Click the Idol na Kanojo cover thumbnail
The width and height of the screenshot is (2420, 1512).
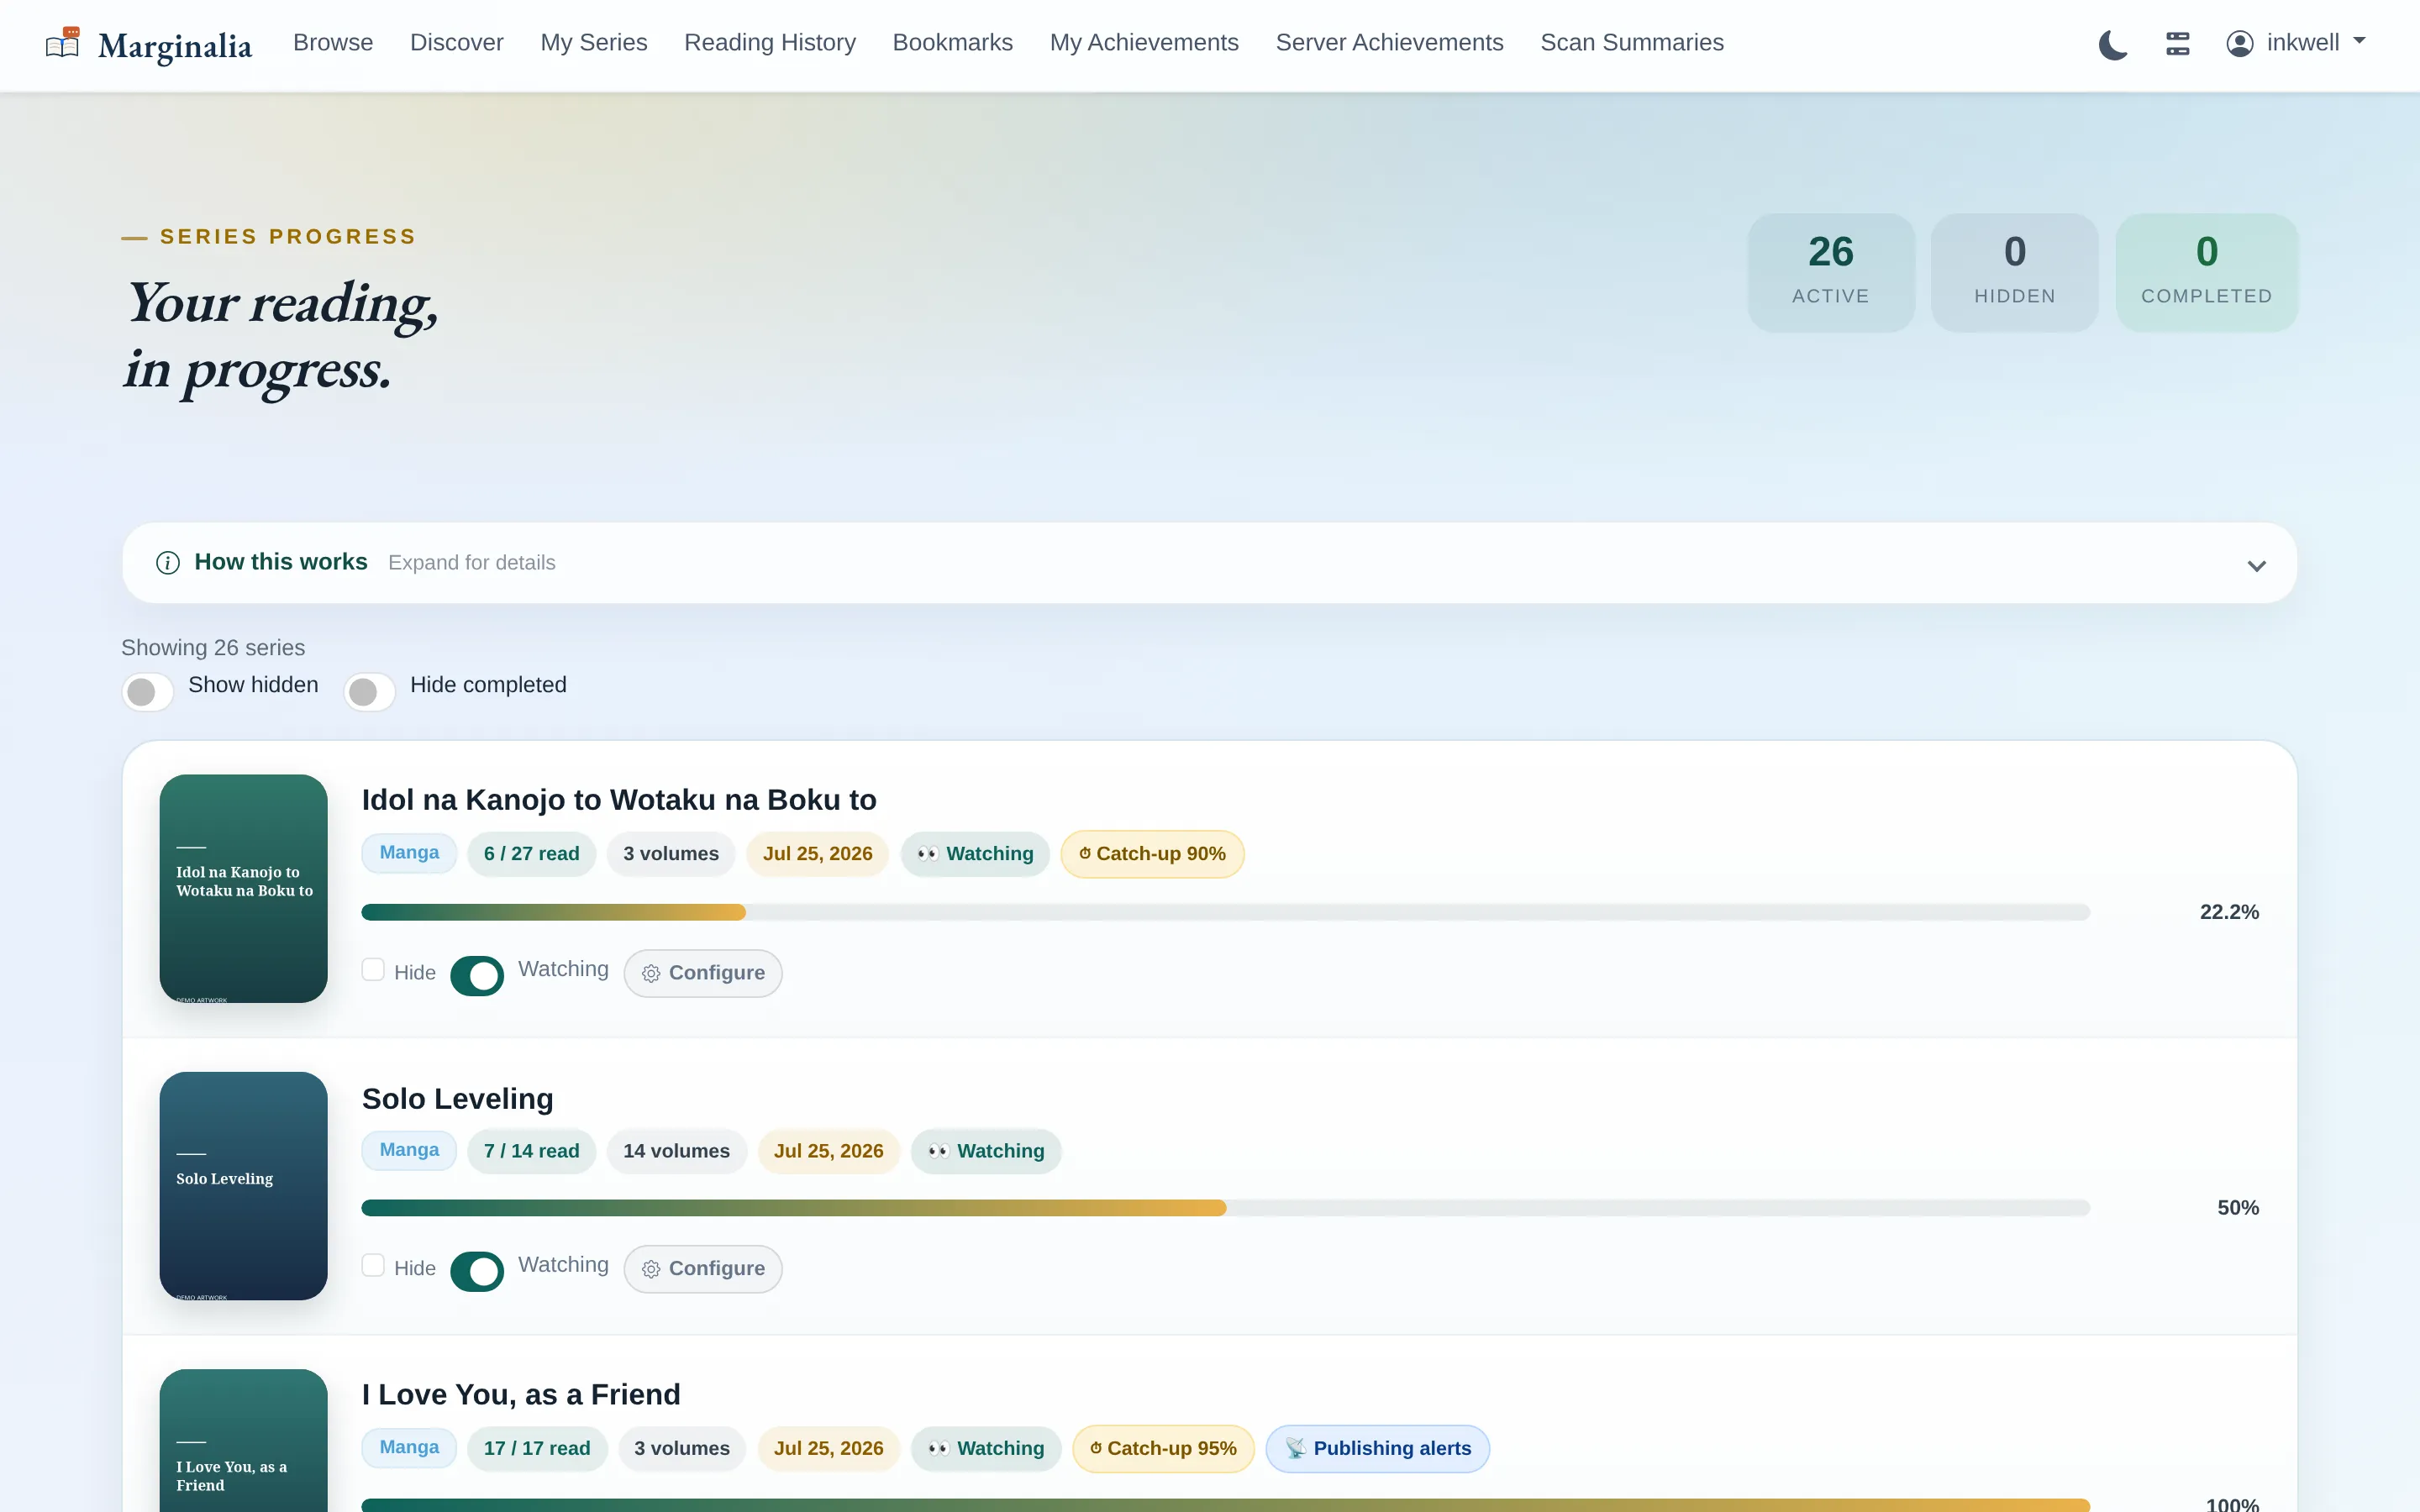pos(243,888)
